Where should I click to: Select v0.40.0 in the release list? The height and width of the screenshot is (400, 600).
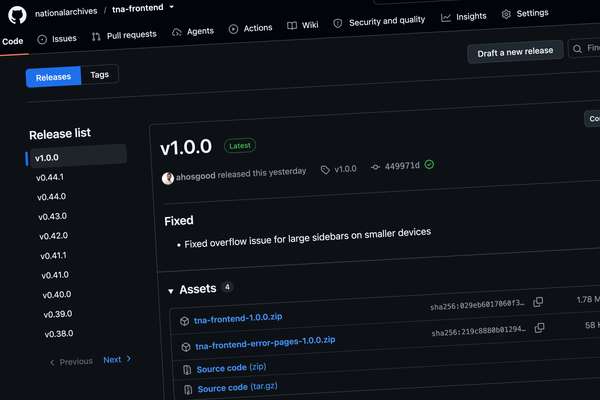click(x=57, y=294)
